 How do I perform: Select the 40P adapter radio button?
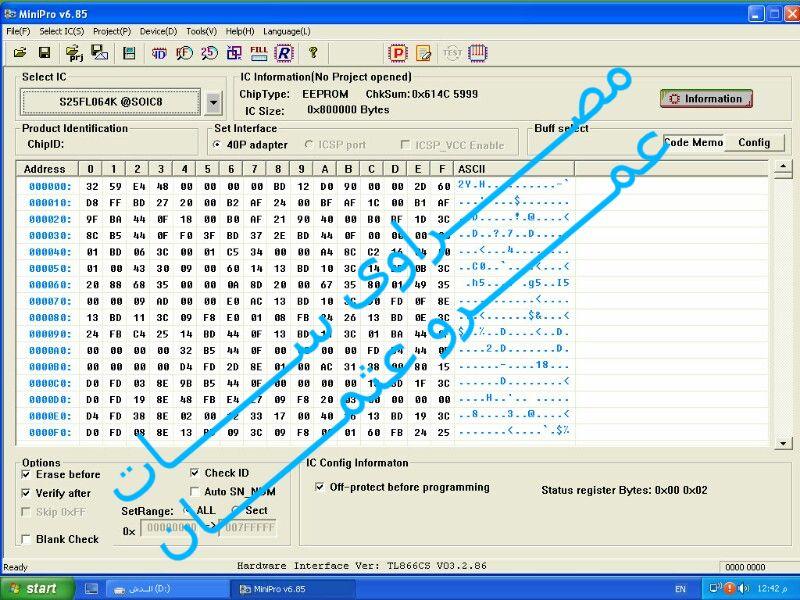click(x=217, y=145)
